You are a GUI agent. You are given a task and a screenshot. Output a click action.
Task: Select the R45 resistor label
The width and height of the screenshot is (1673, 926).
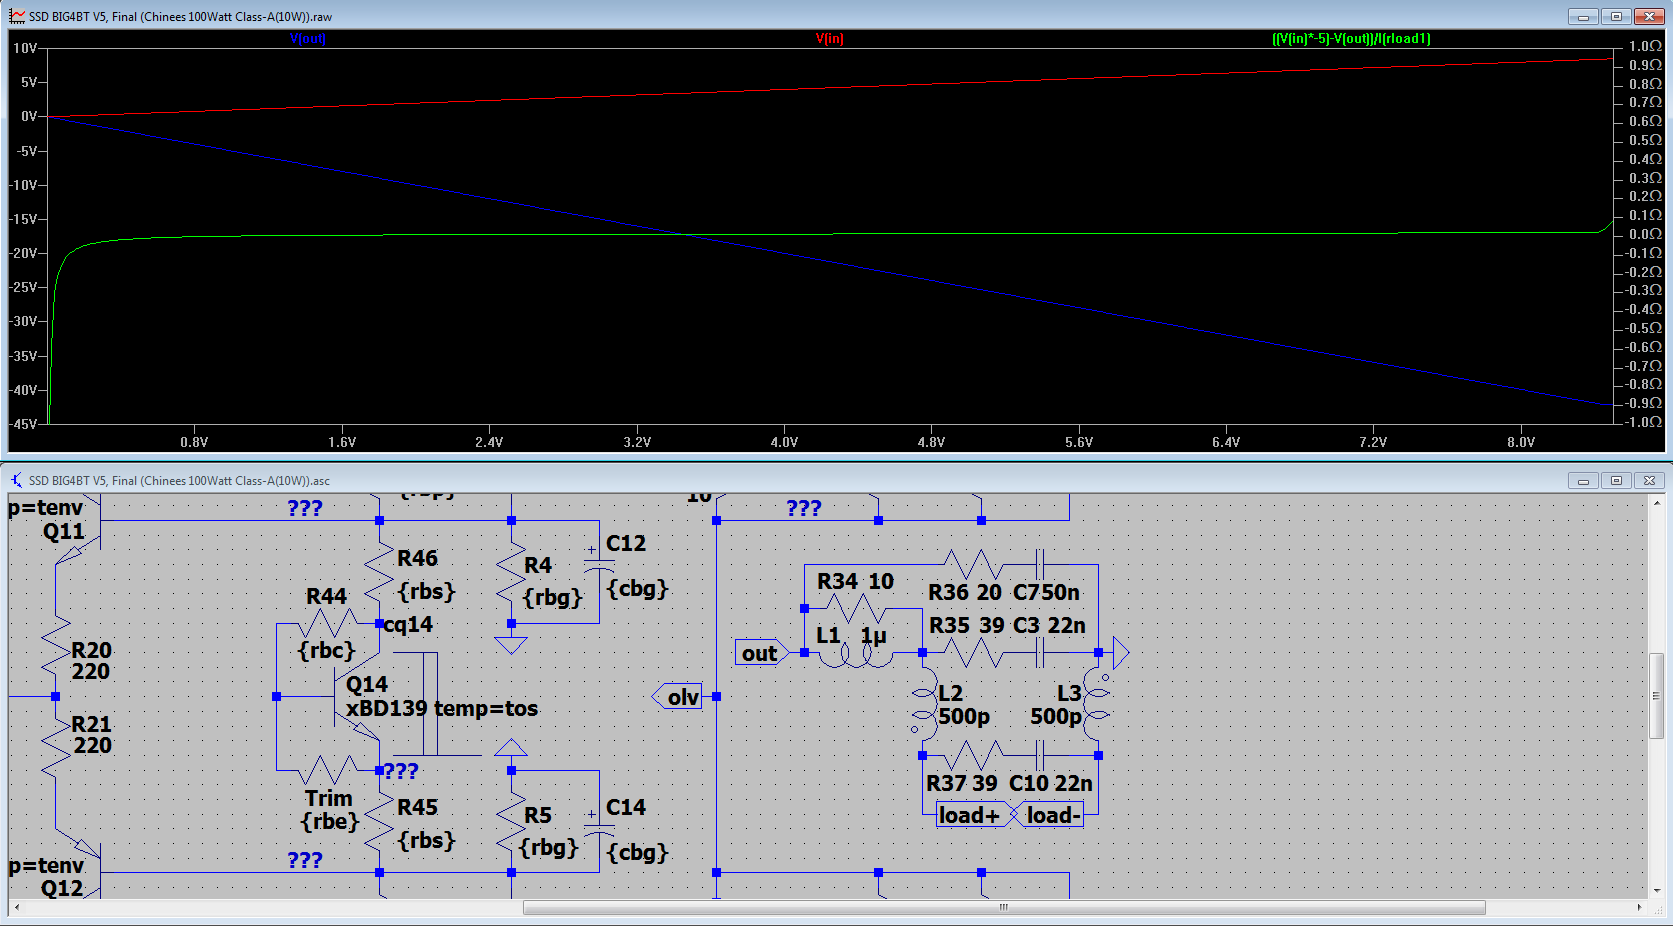click(417, 807)
